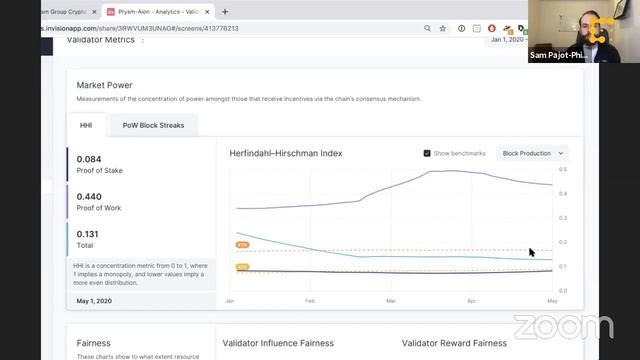Viewport: 640px width, 360px height.
Task: Close the Group Crypto browser tab
Action: coord(94,12)
